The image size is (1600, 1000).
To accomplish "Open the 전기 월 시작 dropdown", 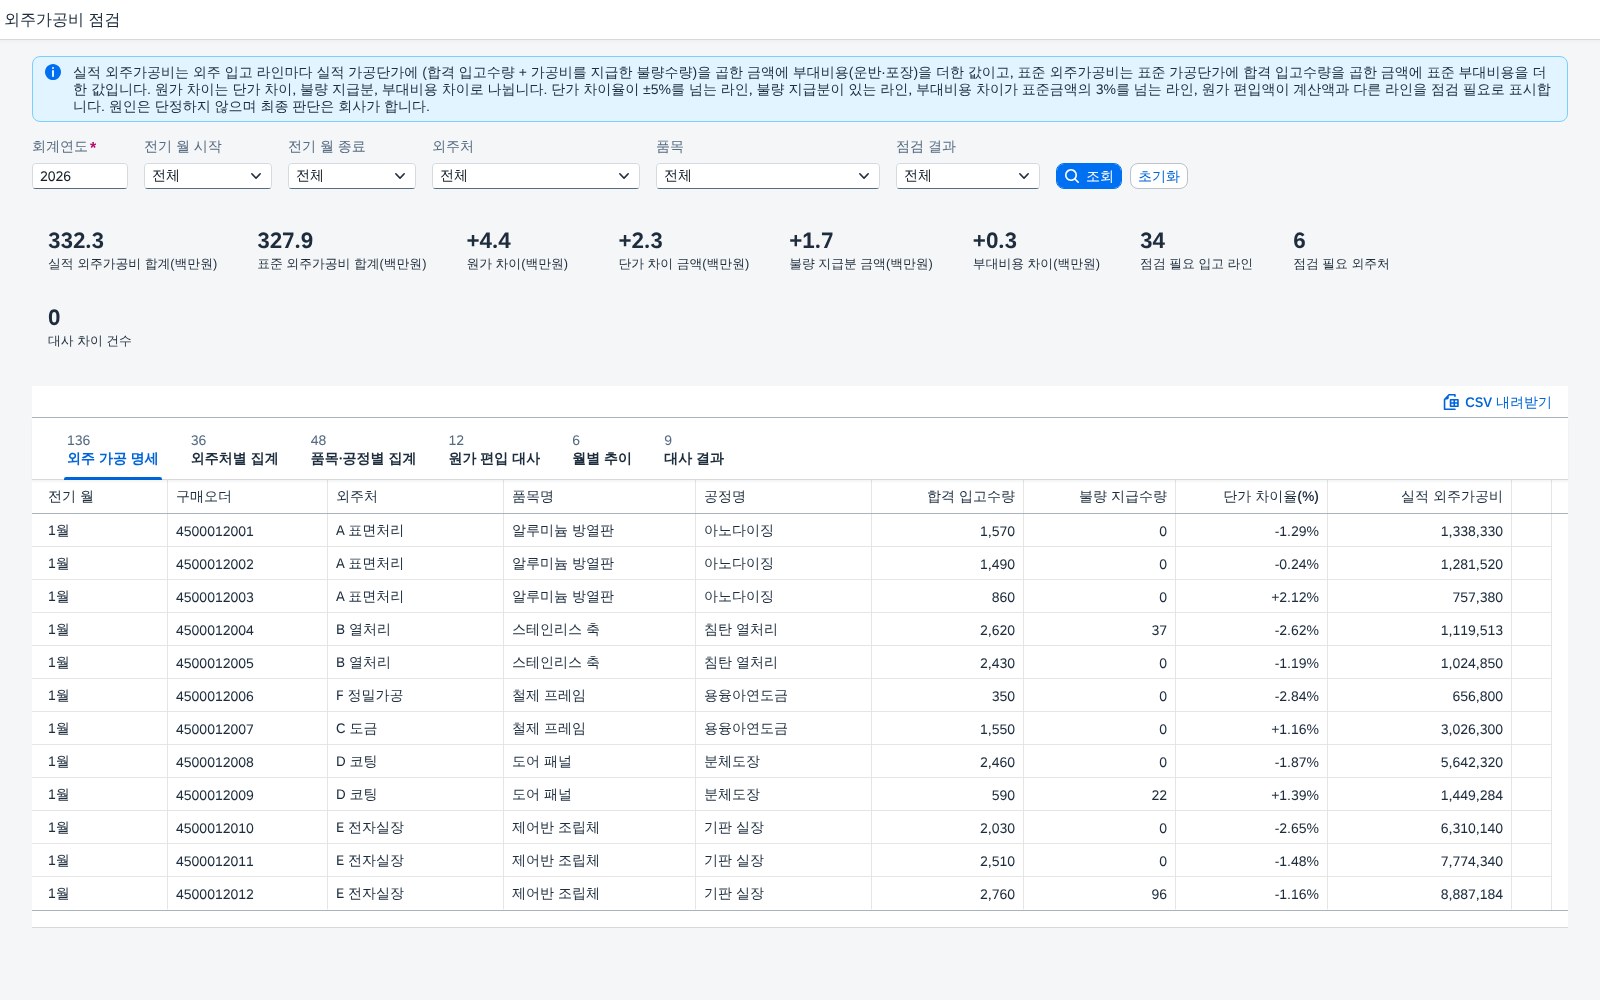I will pyautogui.click(x=208, y=176).
